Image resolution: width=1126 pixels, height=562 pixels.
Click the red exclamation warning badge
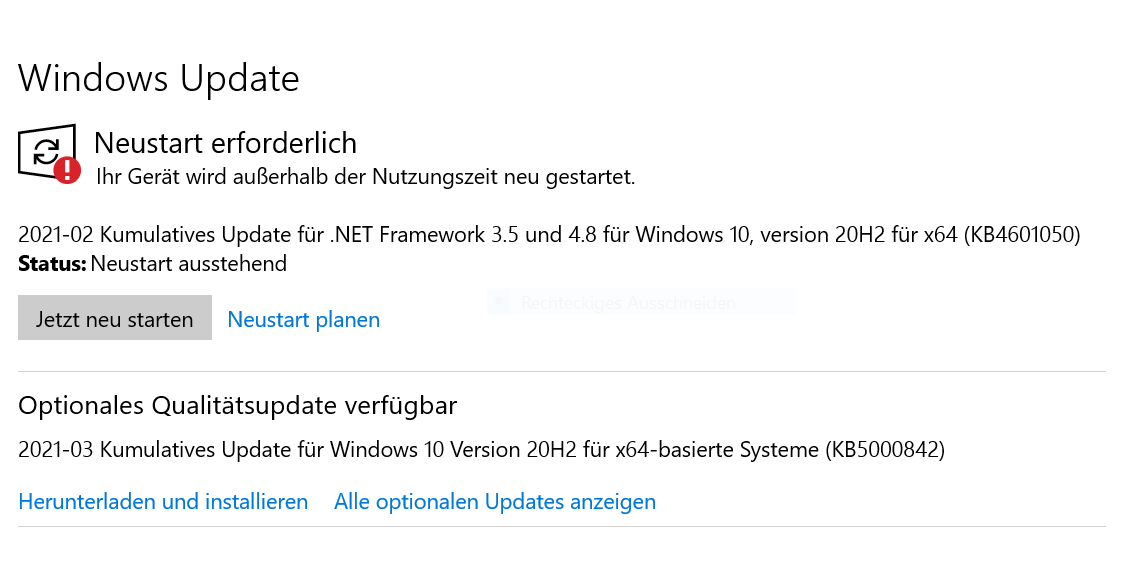point(67,170)
